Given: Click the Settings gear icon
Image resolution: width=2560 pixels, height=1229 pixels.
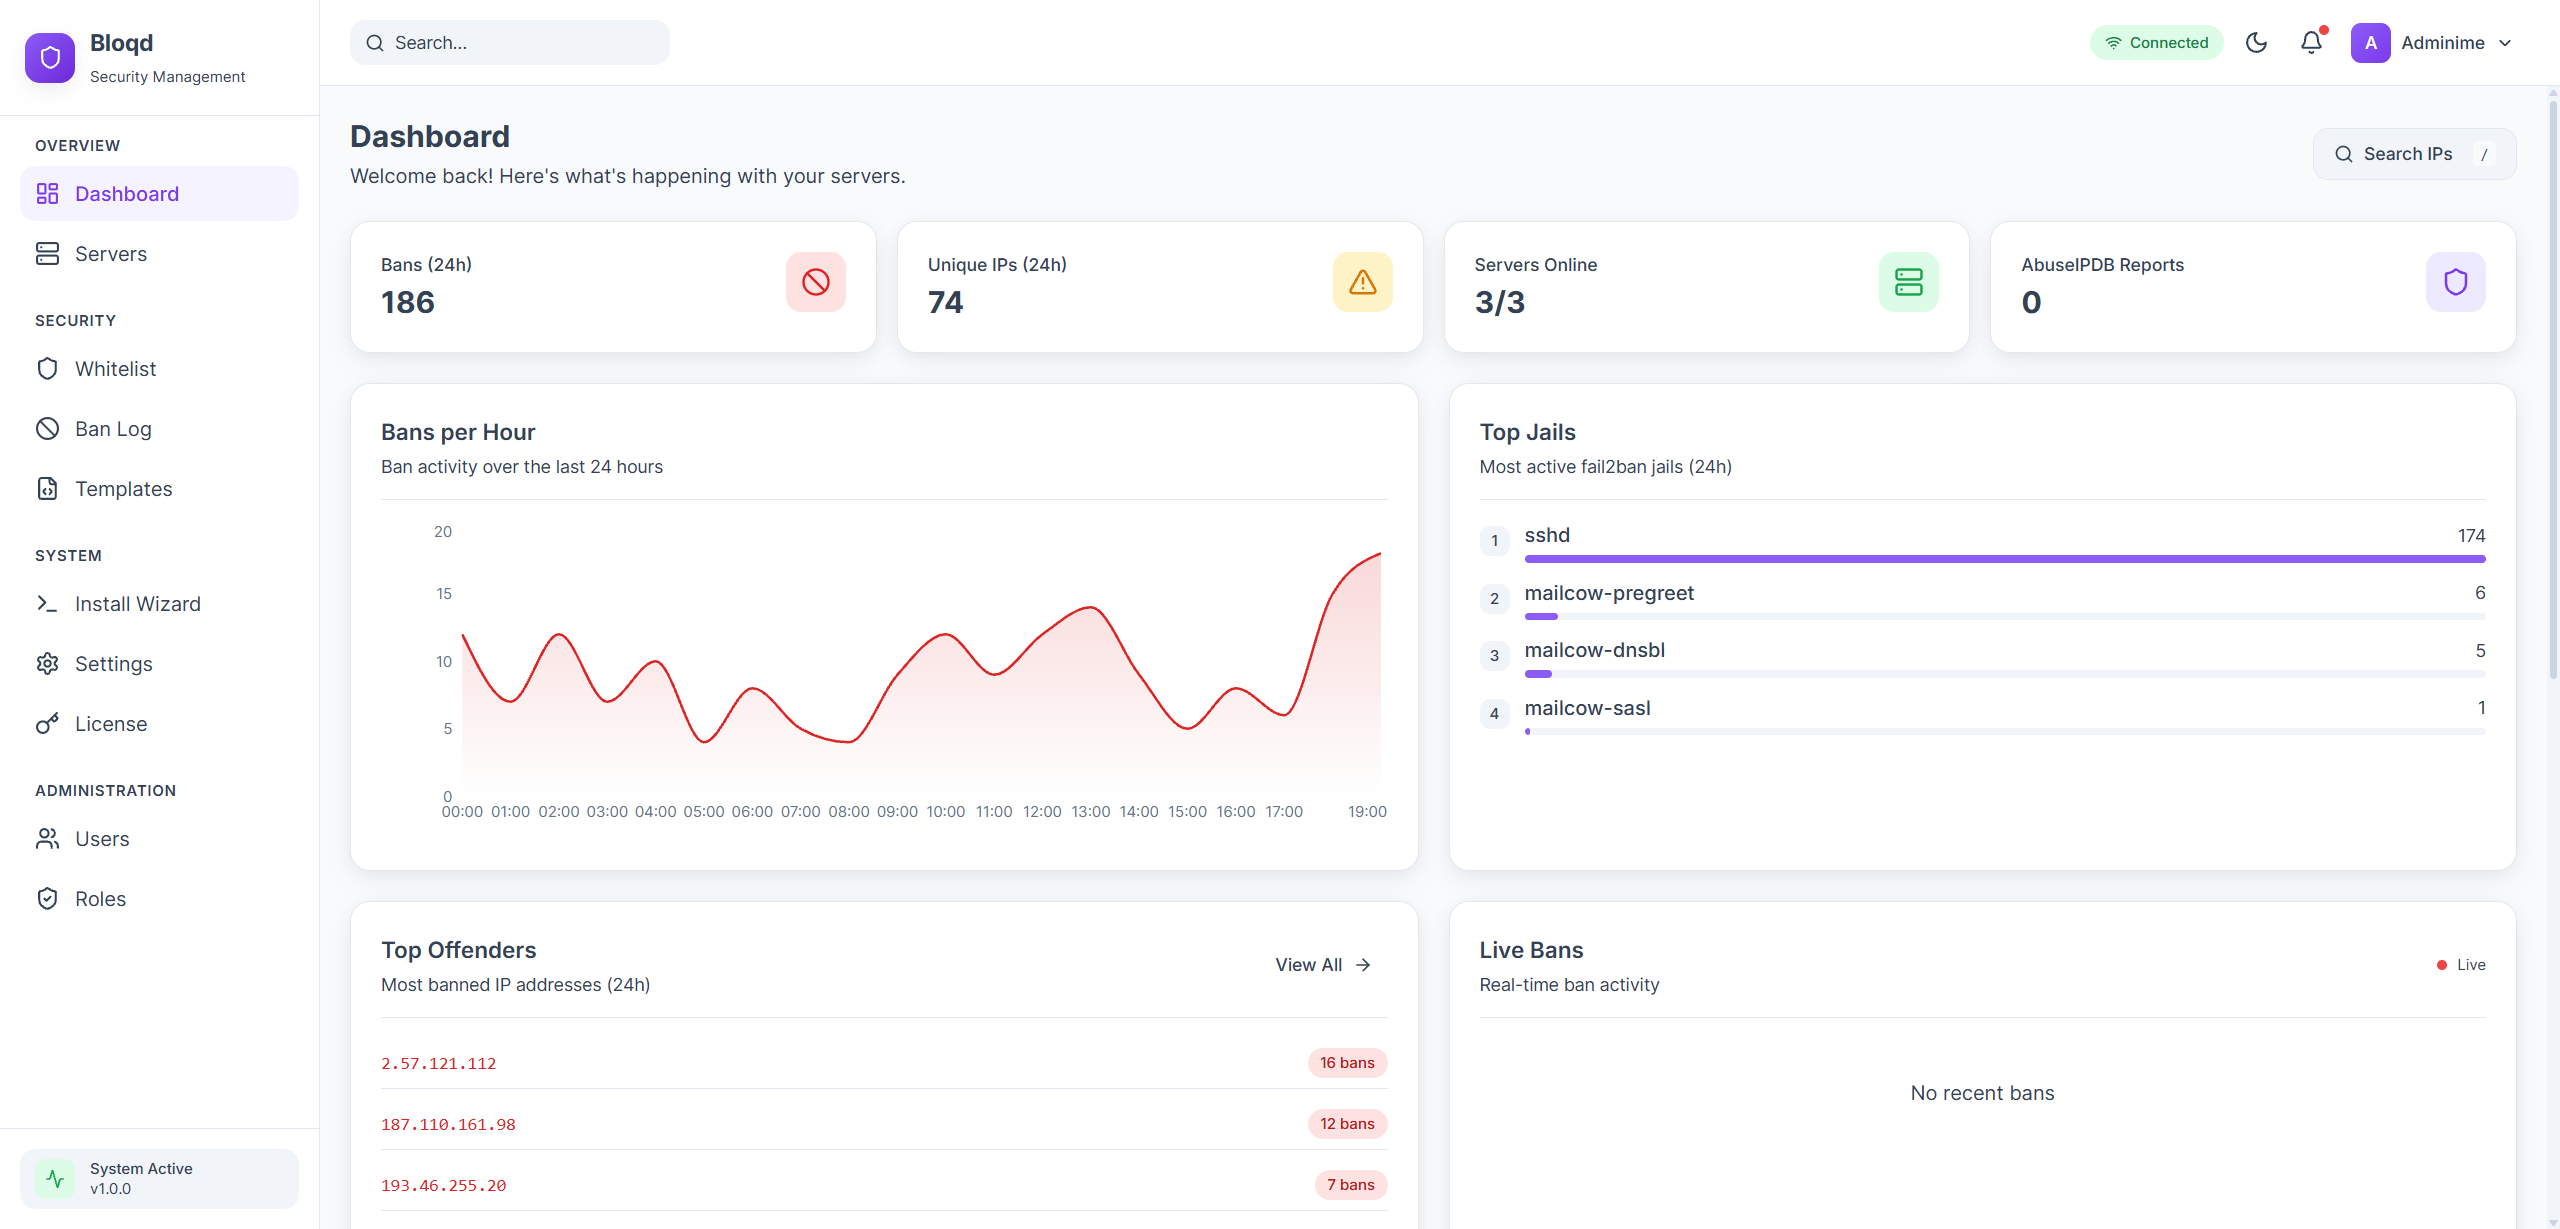Looking at the screenshot, I should tap(47, 663).
